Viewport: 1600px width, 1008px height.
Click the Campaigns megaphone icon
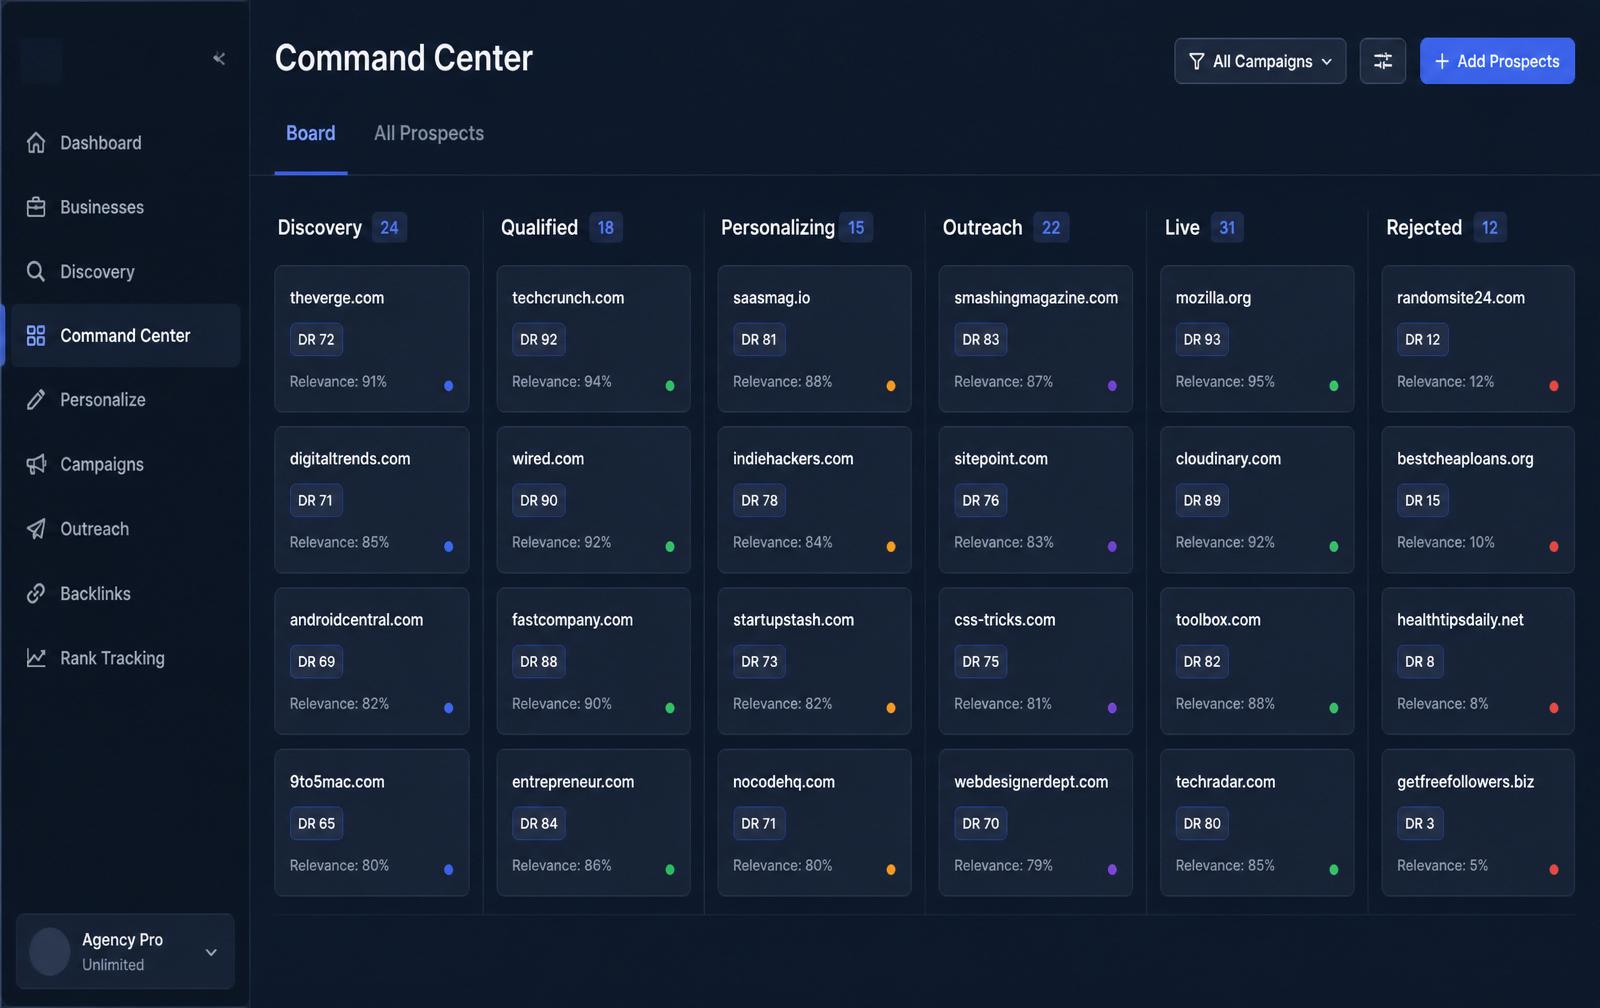pos(36,464)
